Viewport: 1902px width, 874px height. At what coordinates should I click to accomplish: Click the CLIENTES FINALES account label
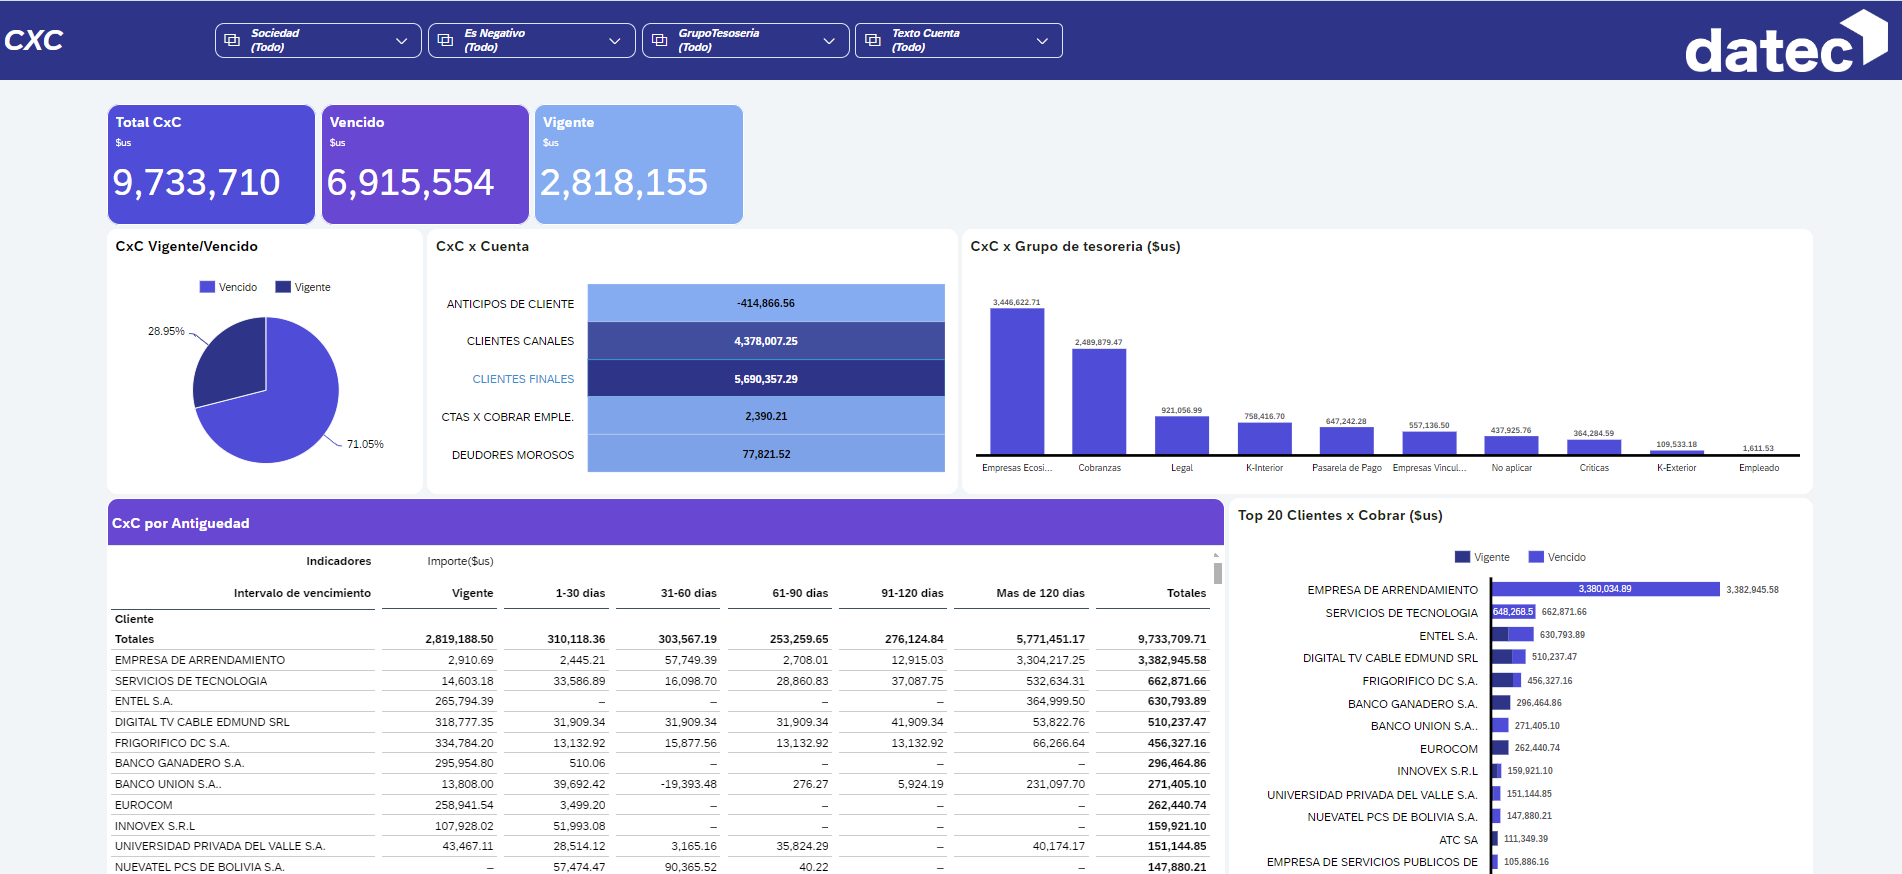click(523, 379)
